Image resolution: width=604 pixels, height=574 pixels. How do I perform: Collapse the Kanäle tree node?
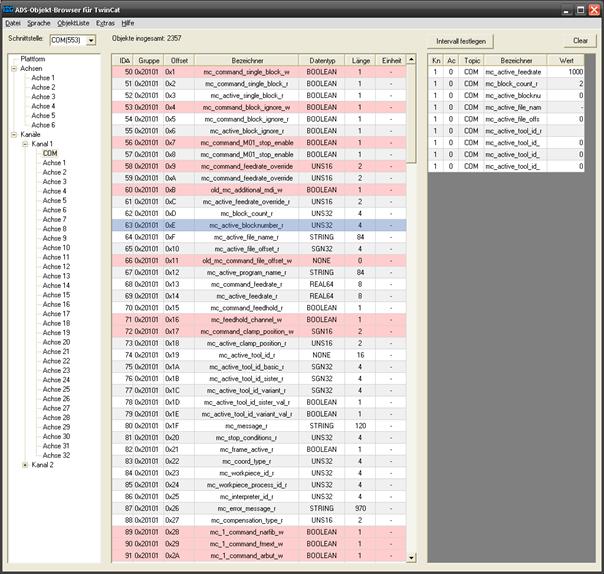[x=14, y=134]
